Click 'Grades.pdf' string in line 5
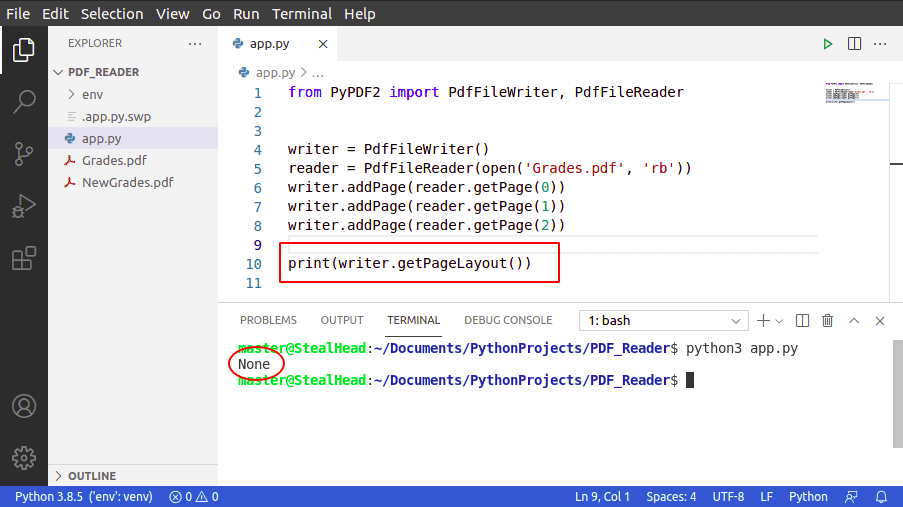 click(574, 168)
